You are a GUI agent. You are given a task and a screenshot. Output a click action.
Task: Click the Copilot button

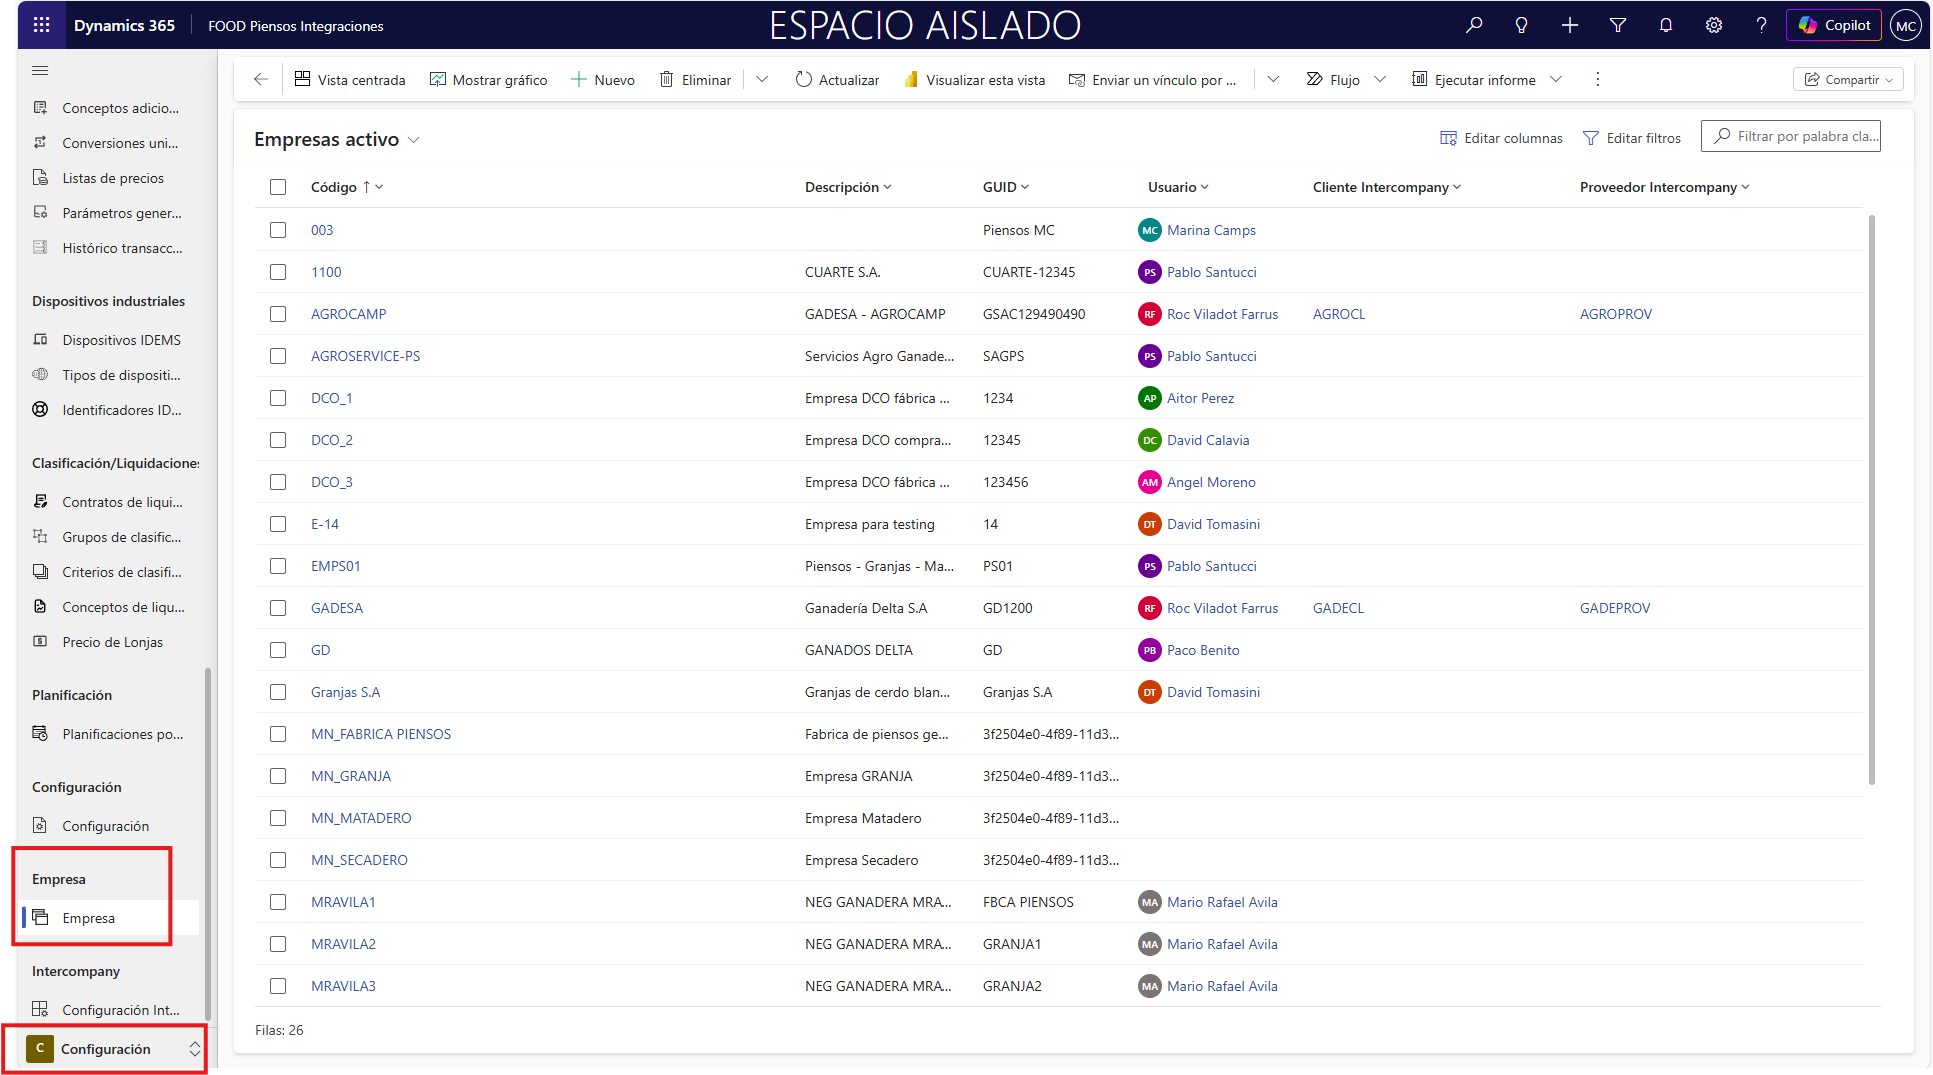[1834, 25]
